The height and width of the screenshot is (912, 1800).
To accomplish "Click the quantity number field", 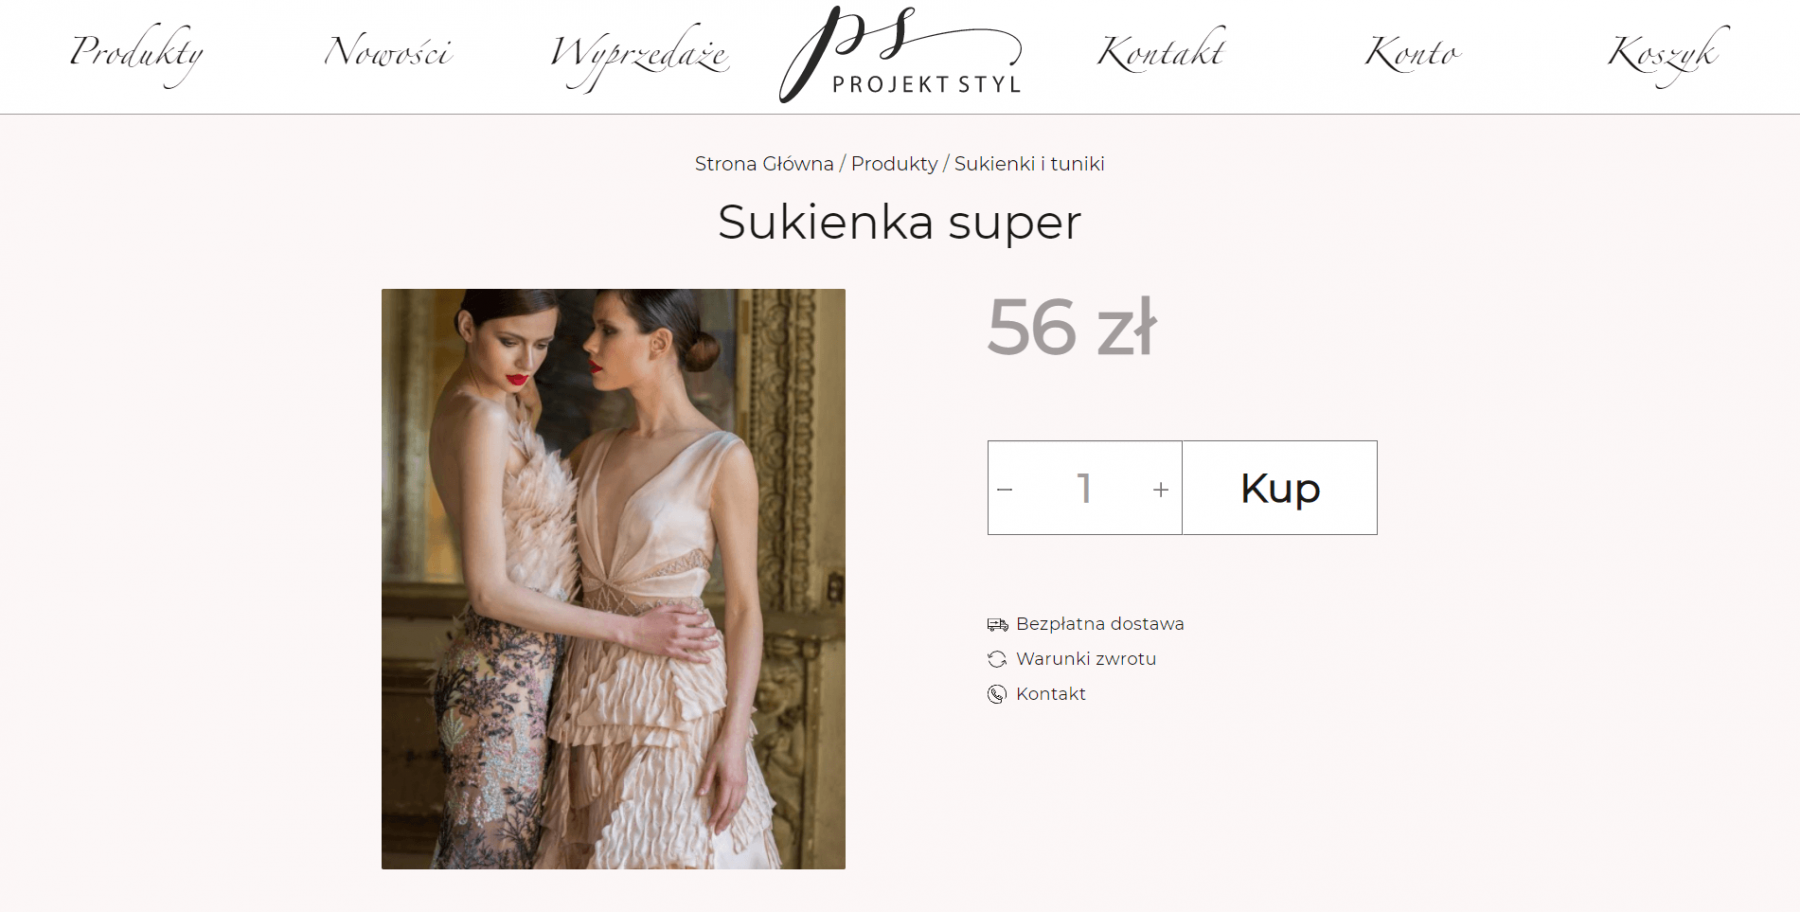I will tap(1084, 488).
